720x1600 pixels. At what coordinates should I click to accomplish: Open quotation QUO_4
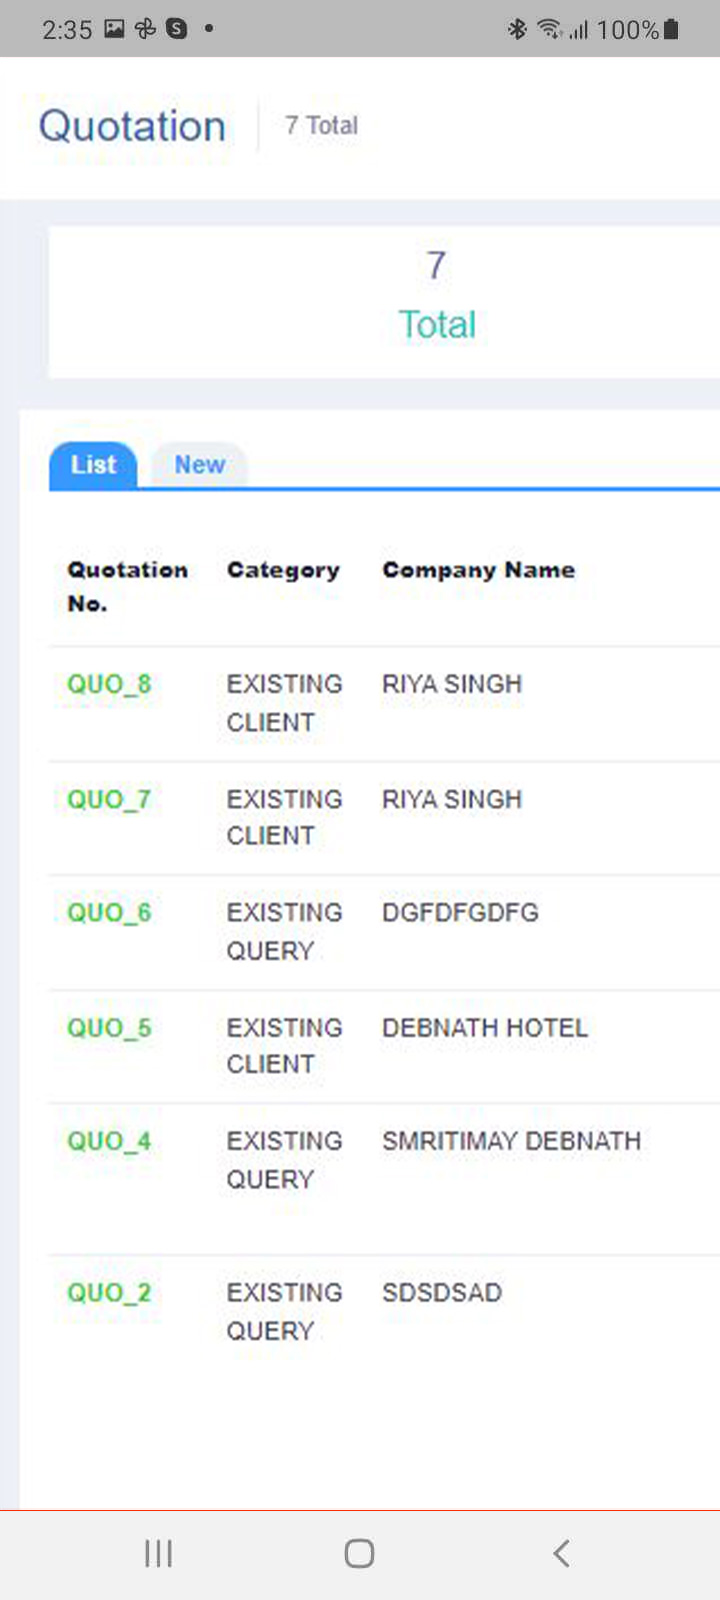tap(109, 1141)
